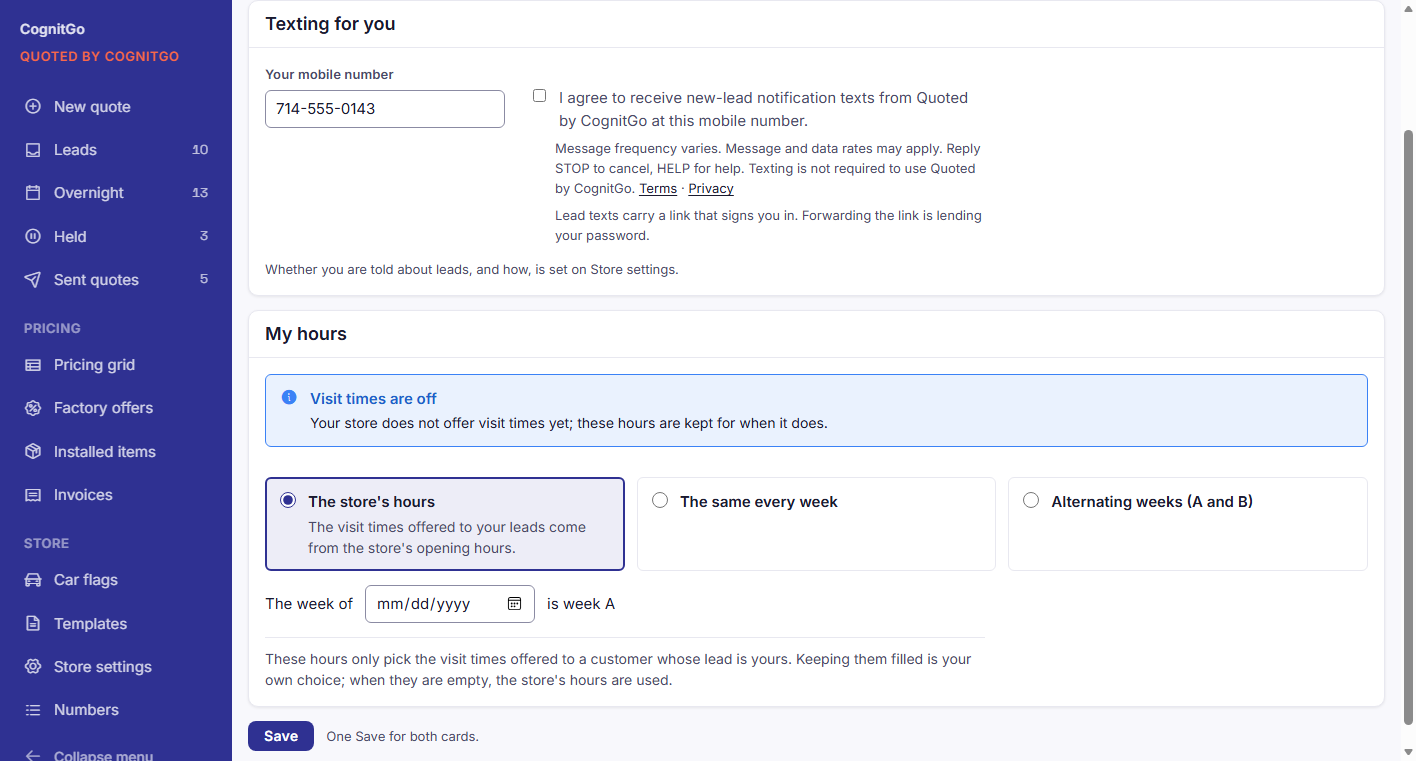
Task: Click the Installed items box icon
Action: [x=33, y=452]
